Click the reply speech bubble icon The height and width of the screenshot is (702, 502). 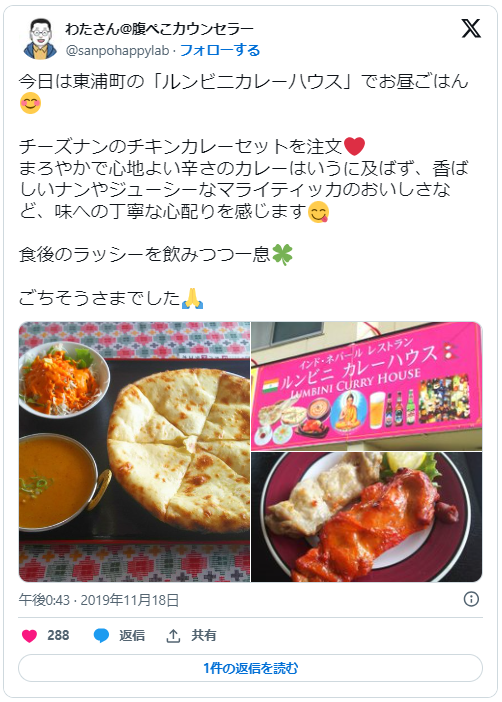tap(101, 636)
